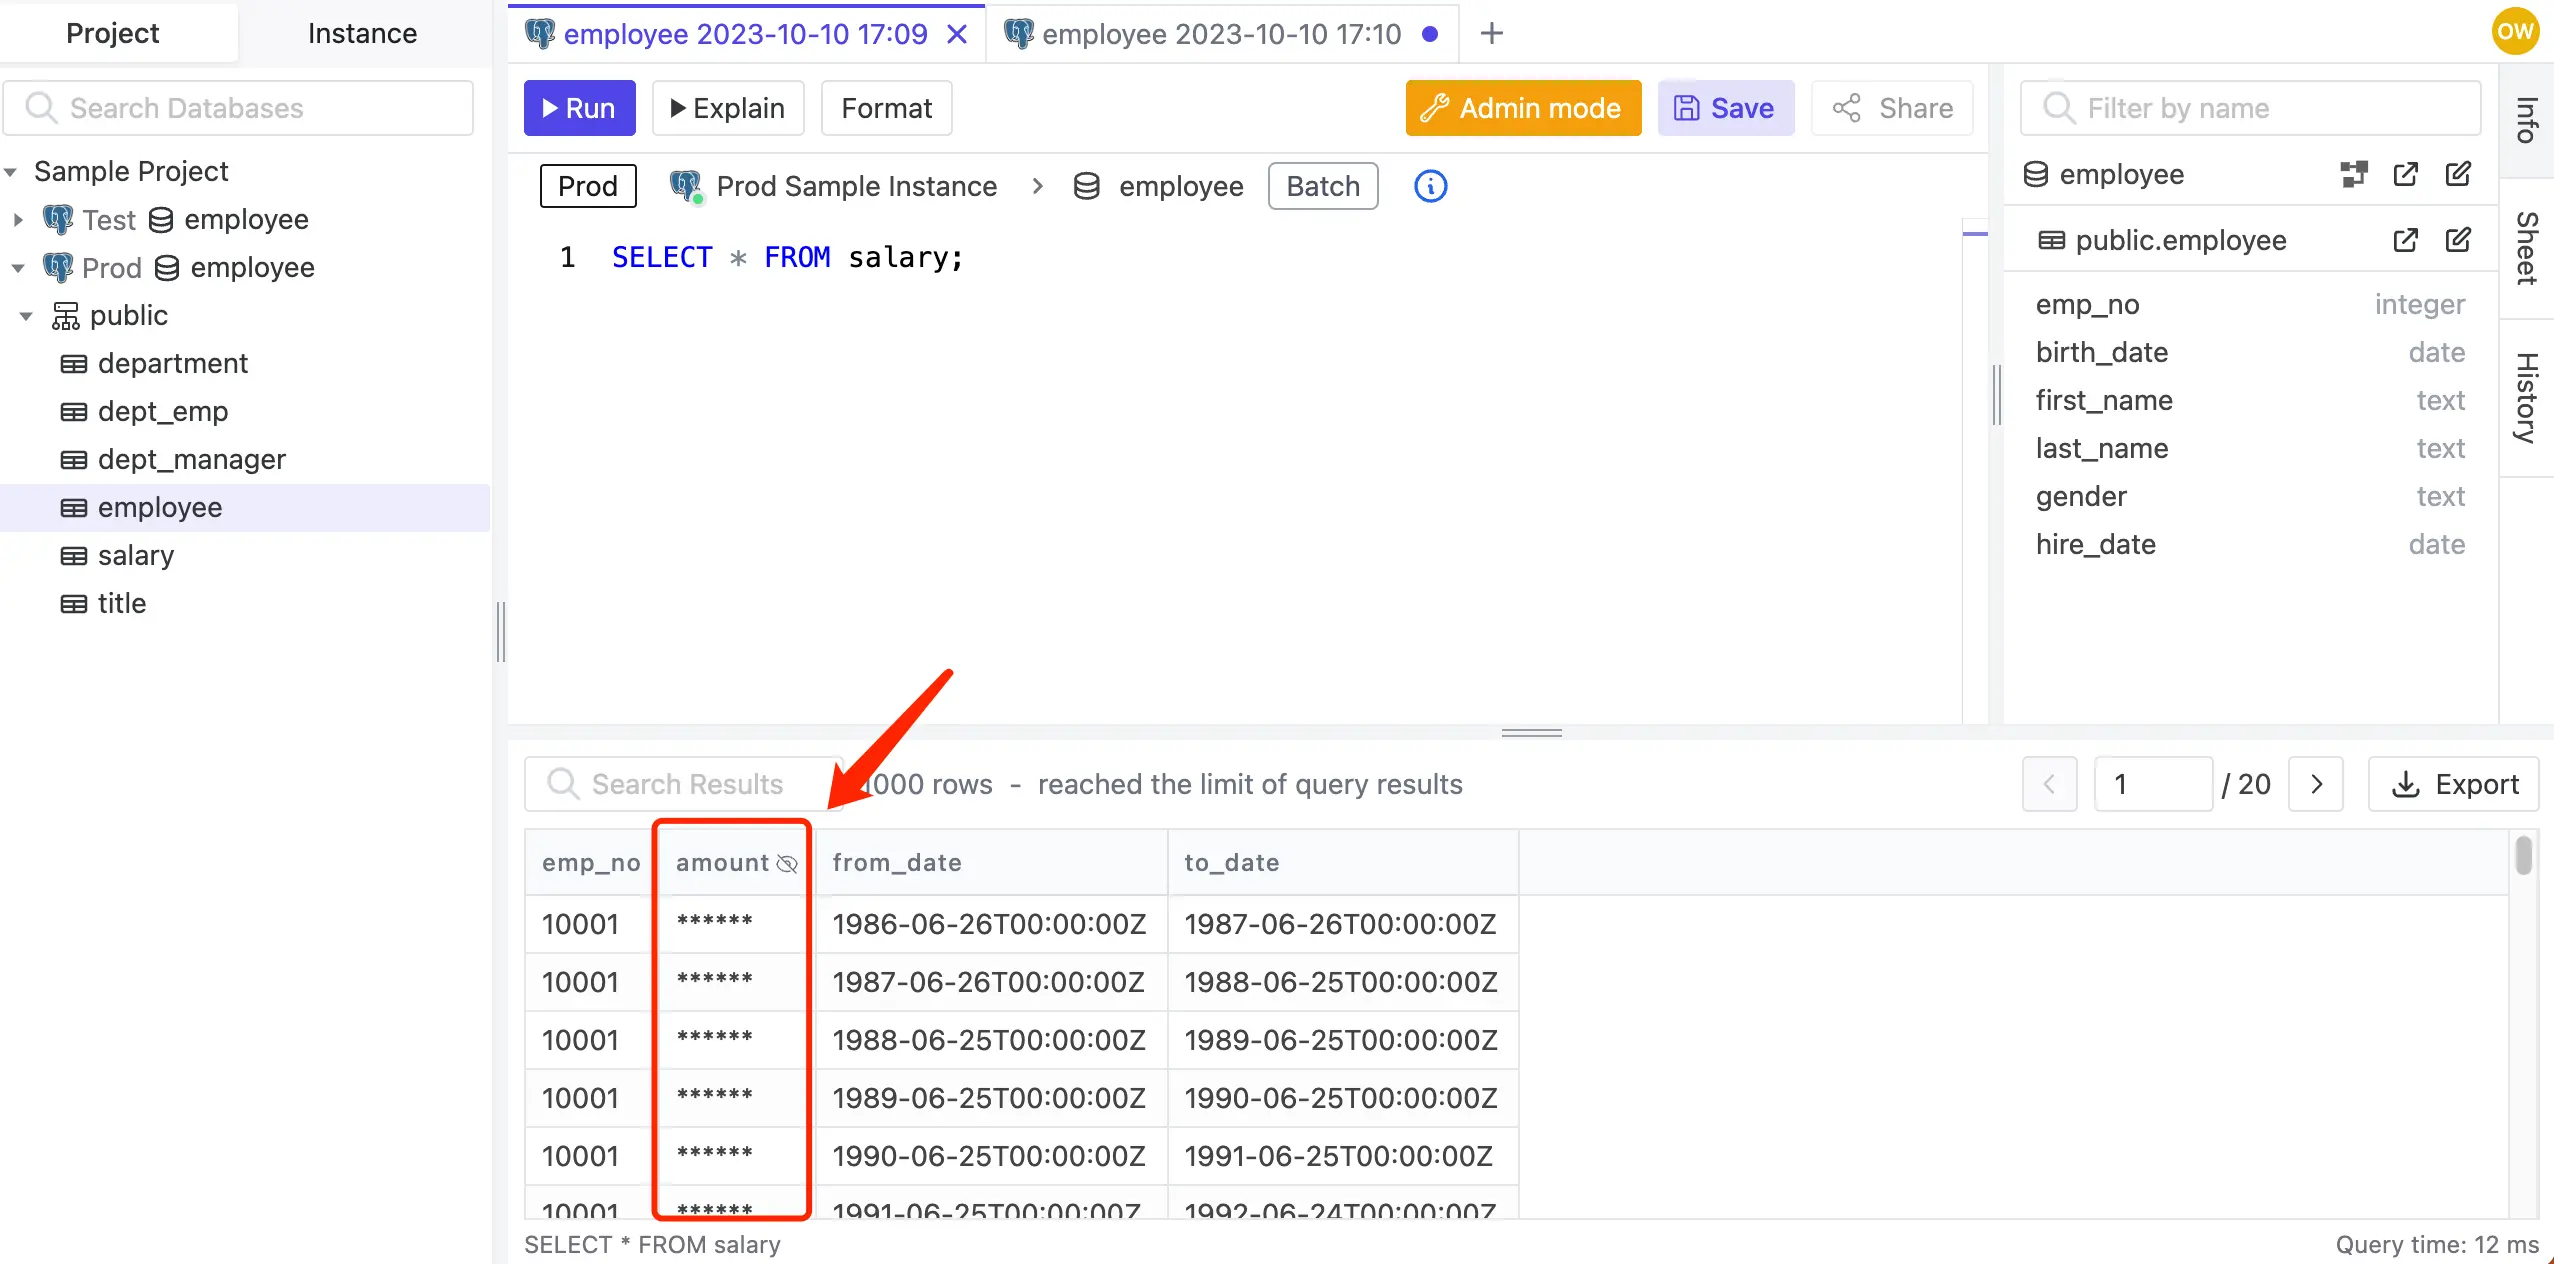This screenshot has width=2554, height=1264.
Task: Collapse the public schema node
Action: (25, 315)
